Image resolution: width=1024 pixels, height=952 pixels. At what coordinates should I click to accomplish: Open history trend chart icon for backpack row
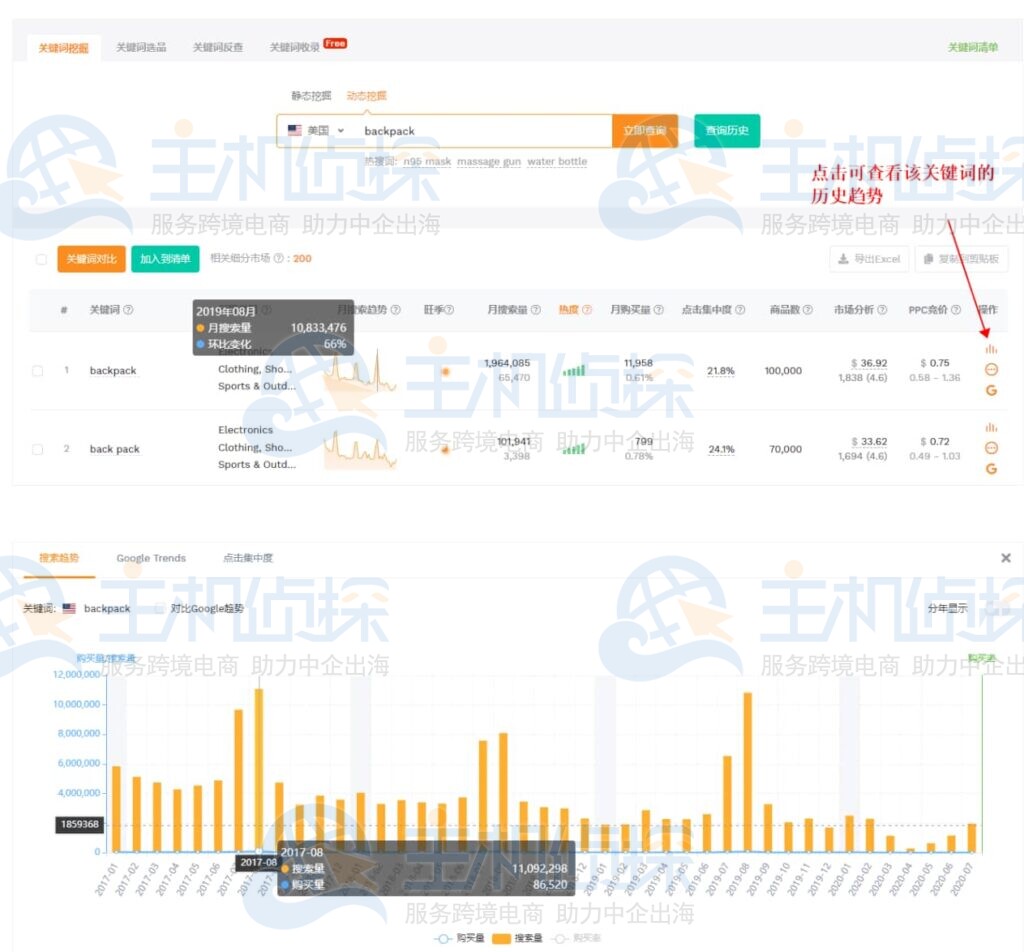tap(991, 349)
